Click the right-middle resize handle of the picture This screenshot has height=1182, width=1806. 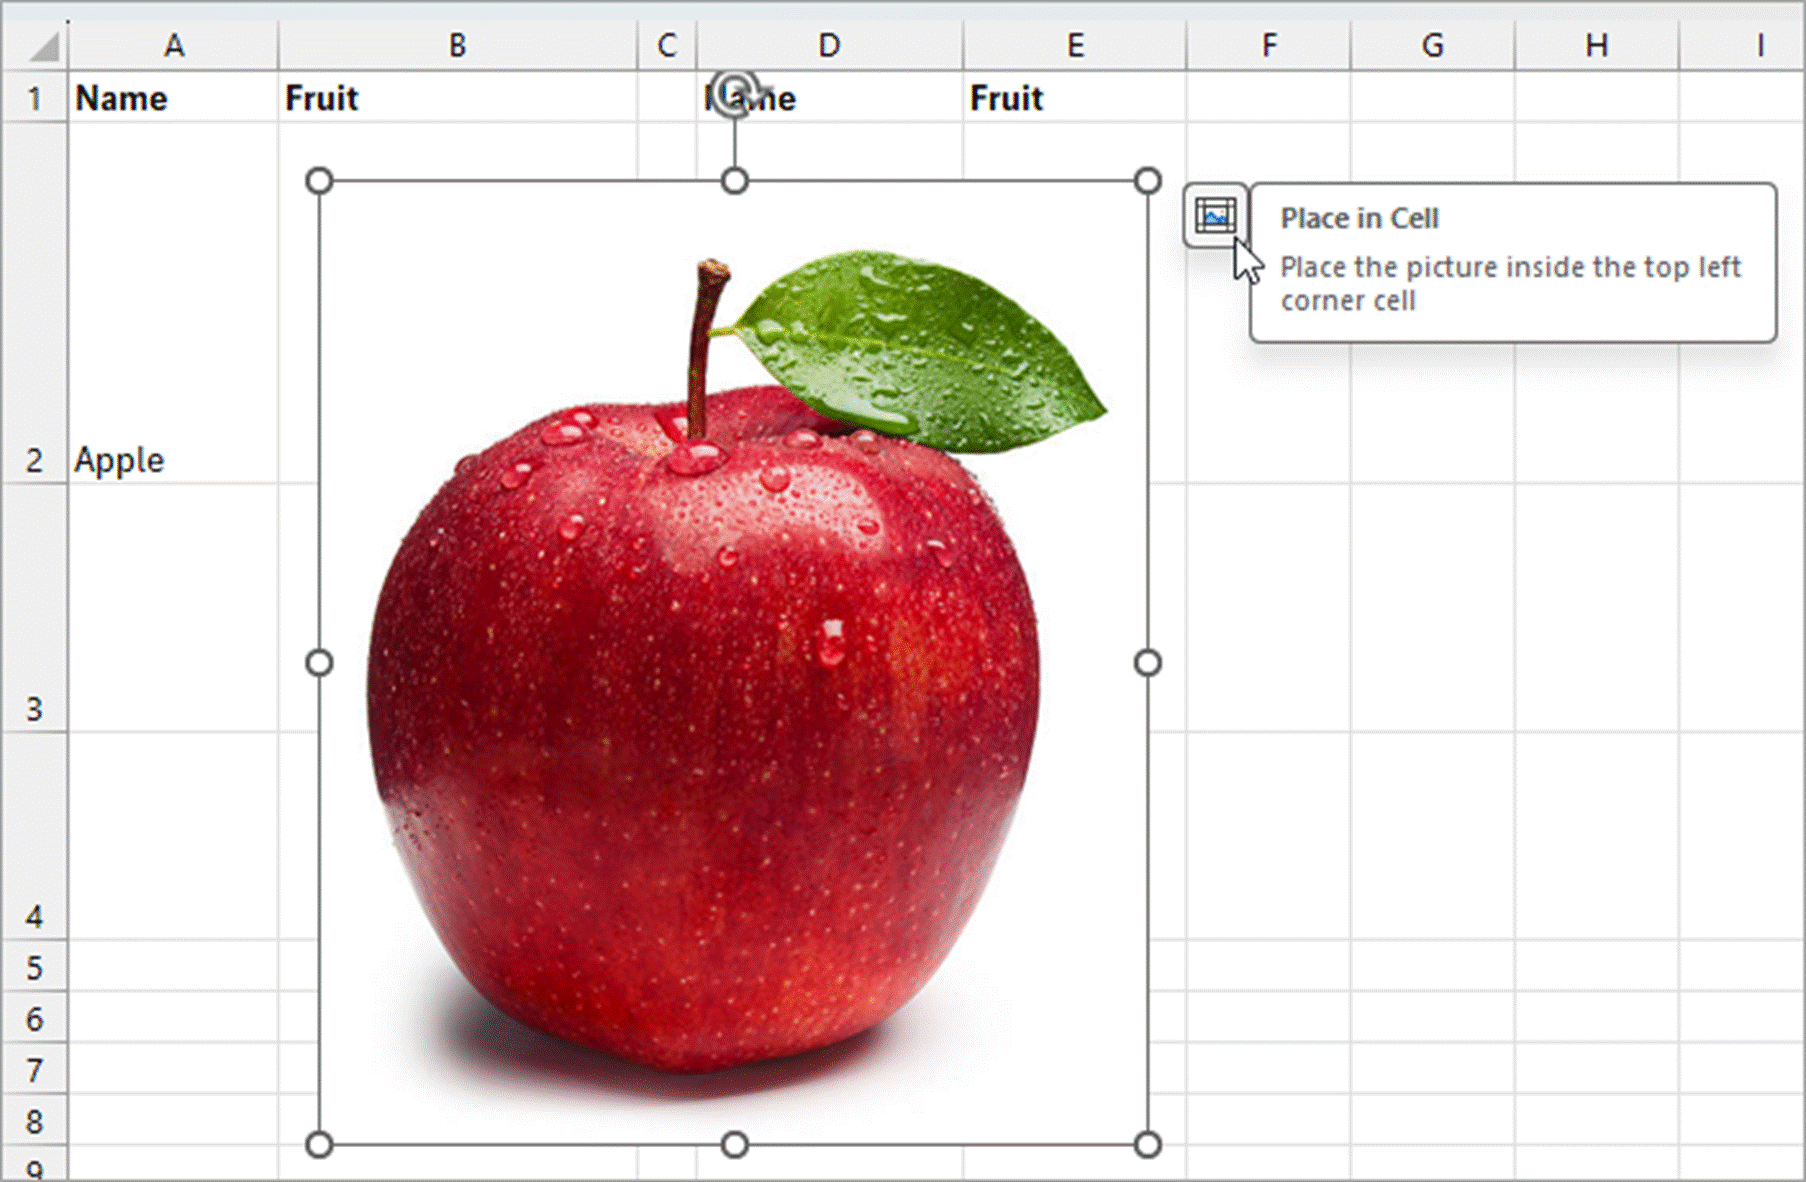1148,663
